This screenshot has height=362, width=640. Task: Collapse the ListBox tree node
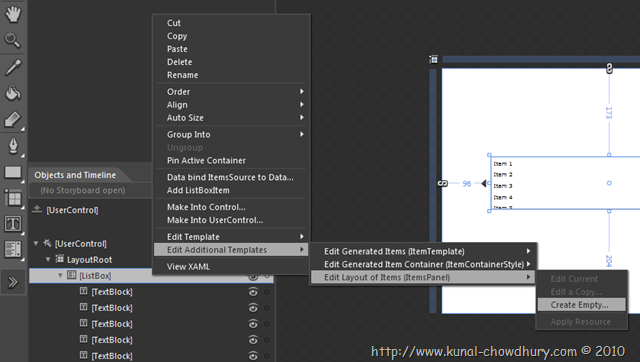coord(60,275)
